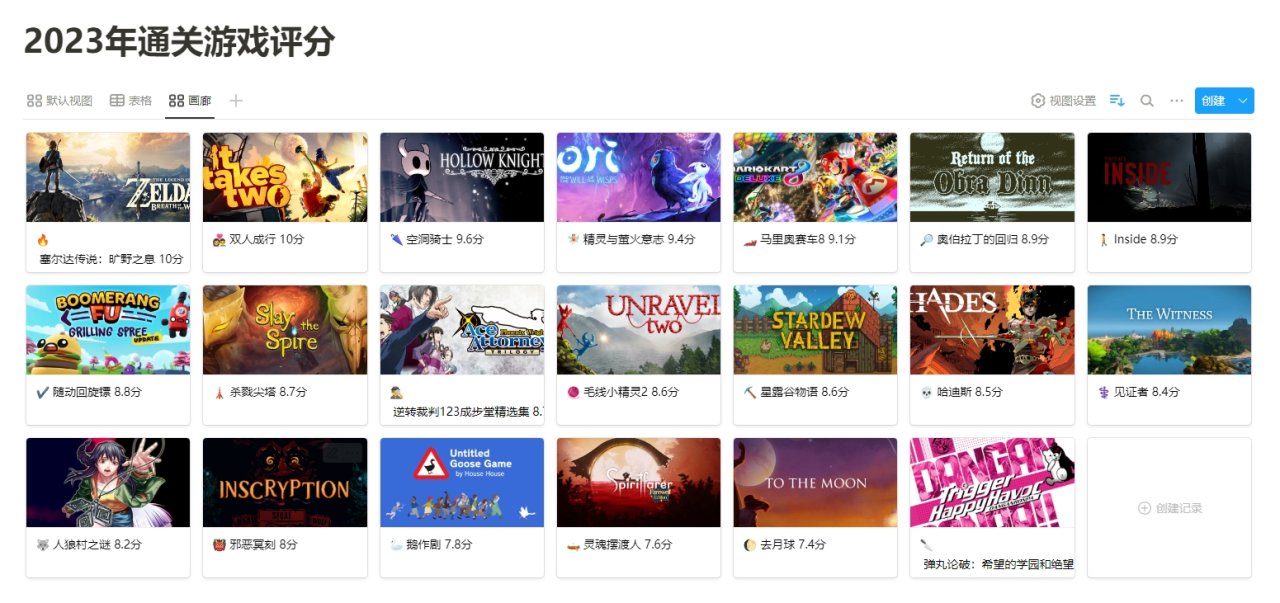Open the more options ellipsis icon
Screen dimensions: 1280x603
1177,101
